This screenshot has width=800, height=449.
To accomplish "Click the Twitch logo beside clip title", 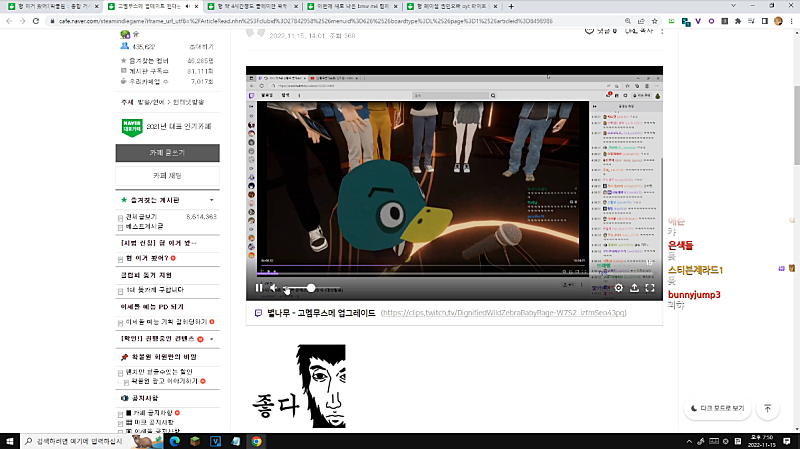I will 258,313.
